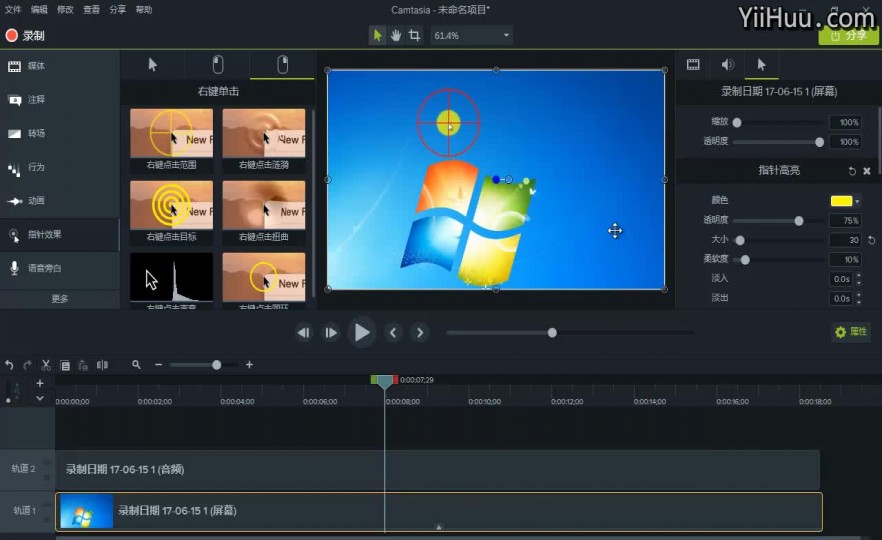Redo the last timeline action
This screenshot has width=882, height=540.
tap(28, 365)
